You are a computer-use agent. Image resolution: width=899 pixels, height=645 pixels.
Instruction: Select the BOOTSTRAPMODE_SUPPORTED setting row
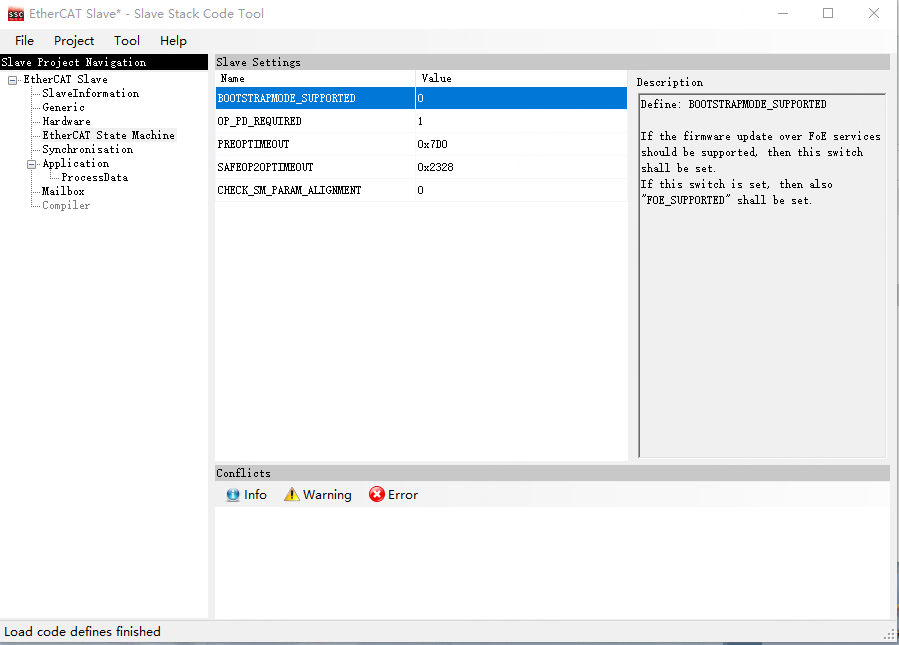tap(421, 98)
